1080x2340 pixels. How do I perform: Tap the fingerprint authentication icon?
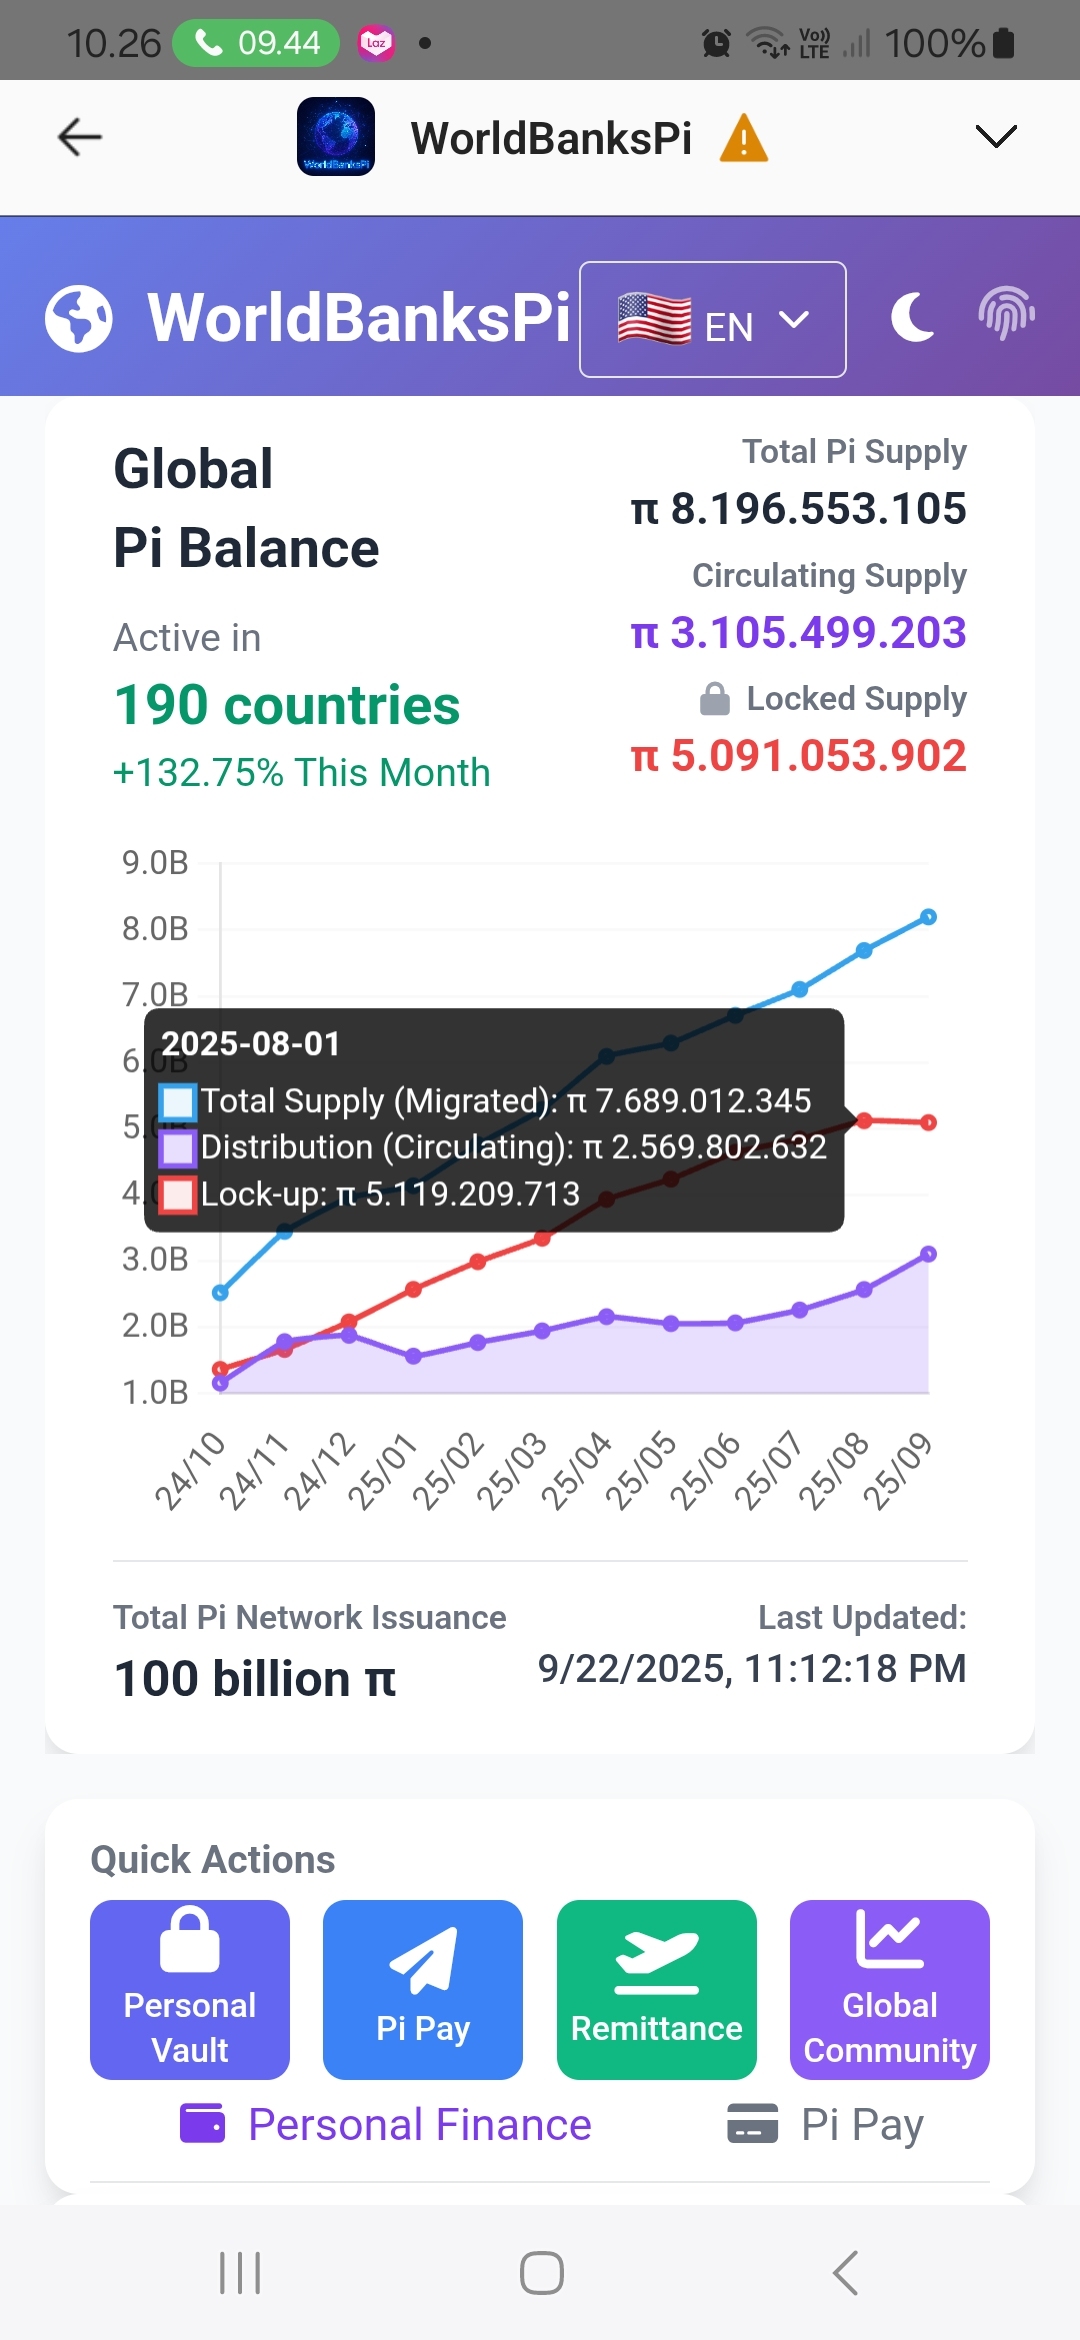pos(1006,314)
